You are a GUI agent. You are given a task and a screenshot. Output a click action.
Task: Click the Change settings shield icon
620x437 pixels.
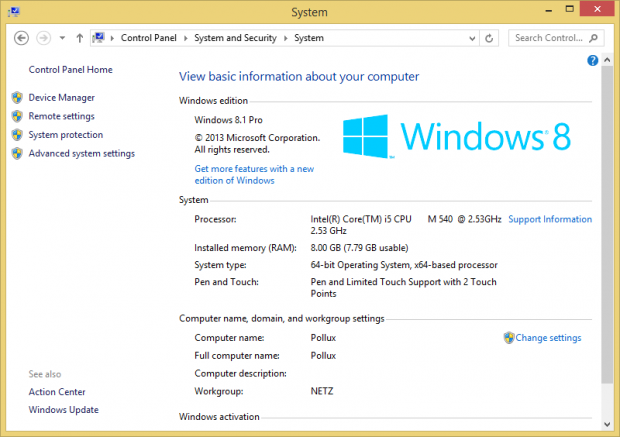508,338
